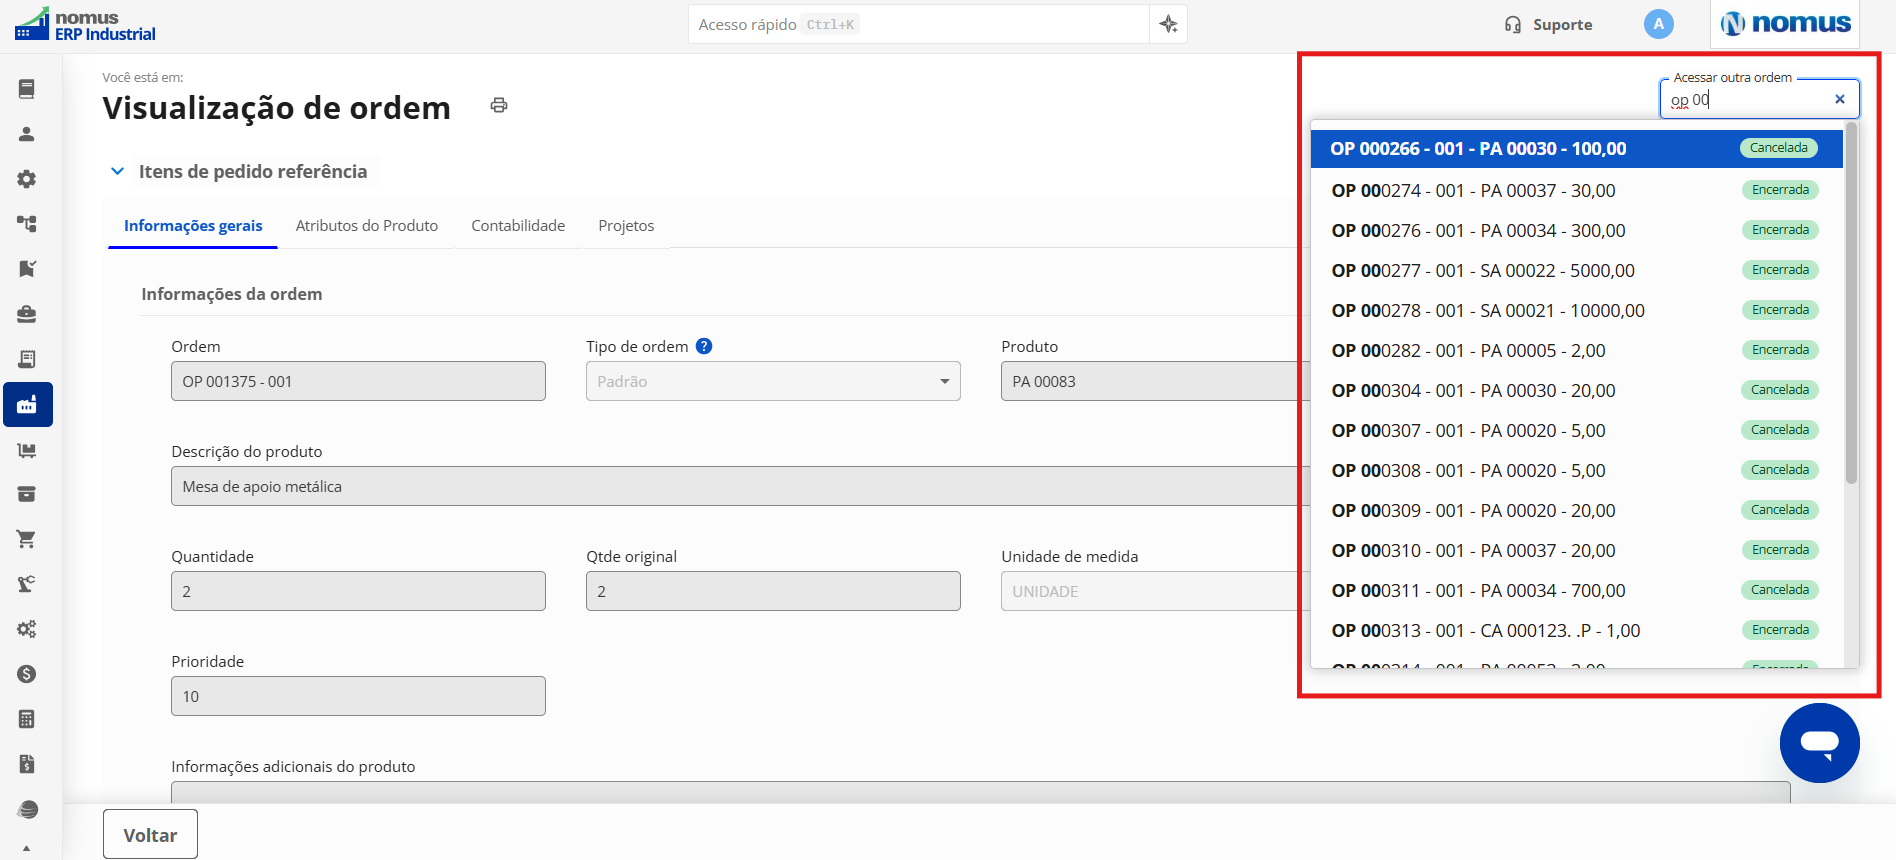Image resolution: width=1896 pixels, height=860 pixels.
Task: Click the Nomus ERP Industrial logo
Action: (86, 25)
